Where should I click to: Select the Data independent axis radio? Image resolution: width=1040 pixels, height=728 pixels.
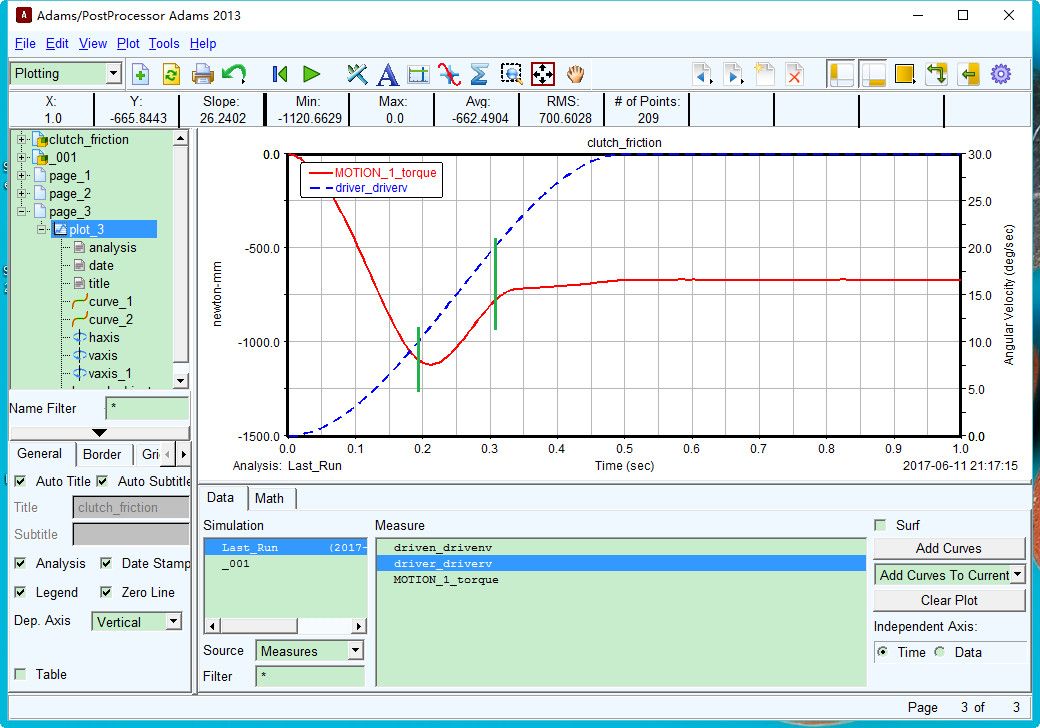(940, 652)
